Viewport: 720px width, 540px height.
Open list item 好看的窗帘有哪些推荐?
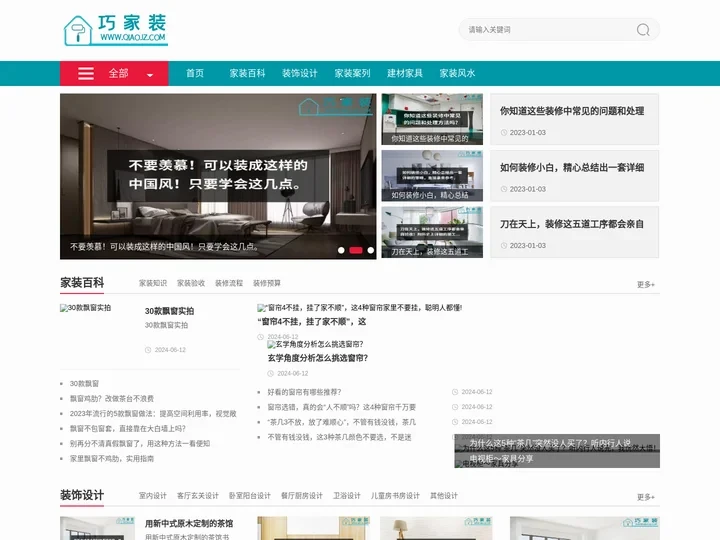pyautogui.click(x=304, y=392)
